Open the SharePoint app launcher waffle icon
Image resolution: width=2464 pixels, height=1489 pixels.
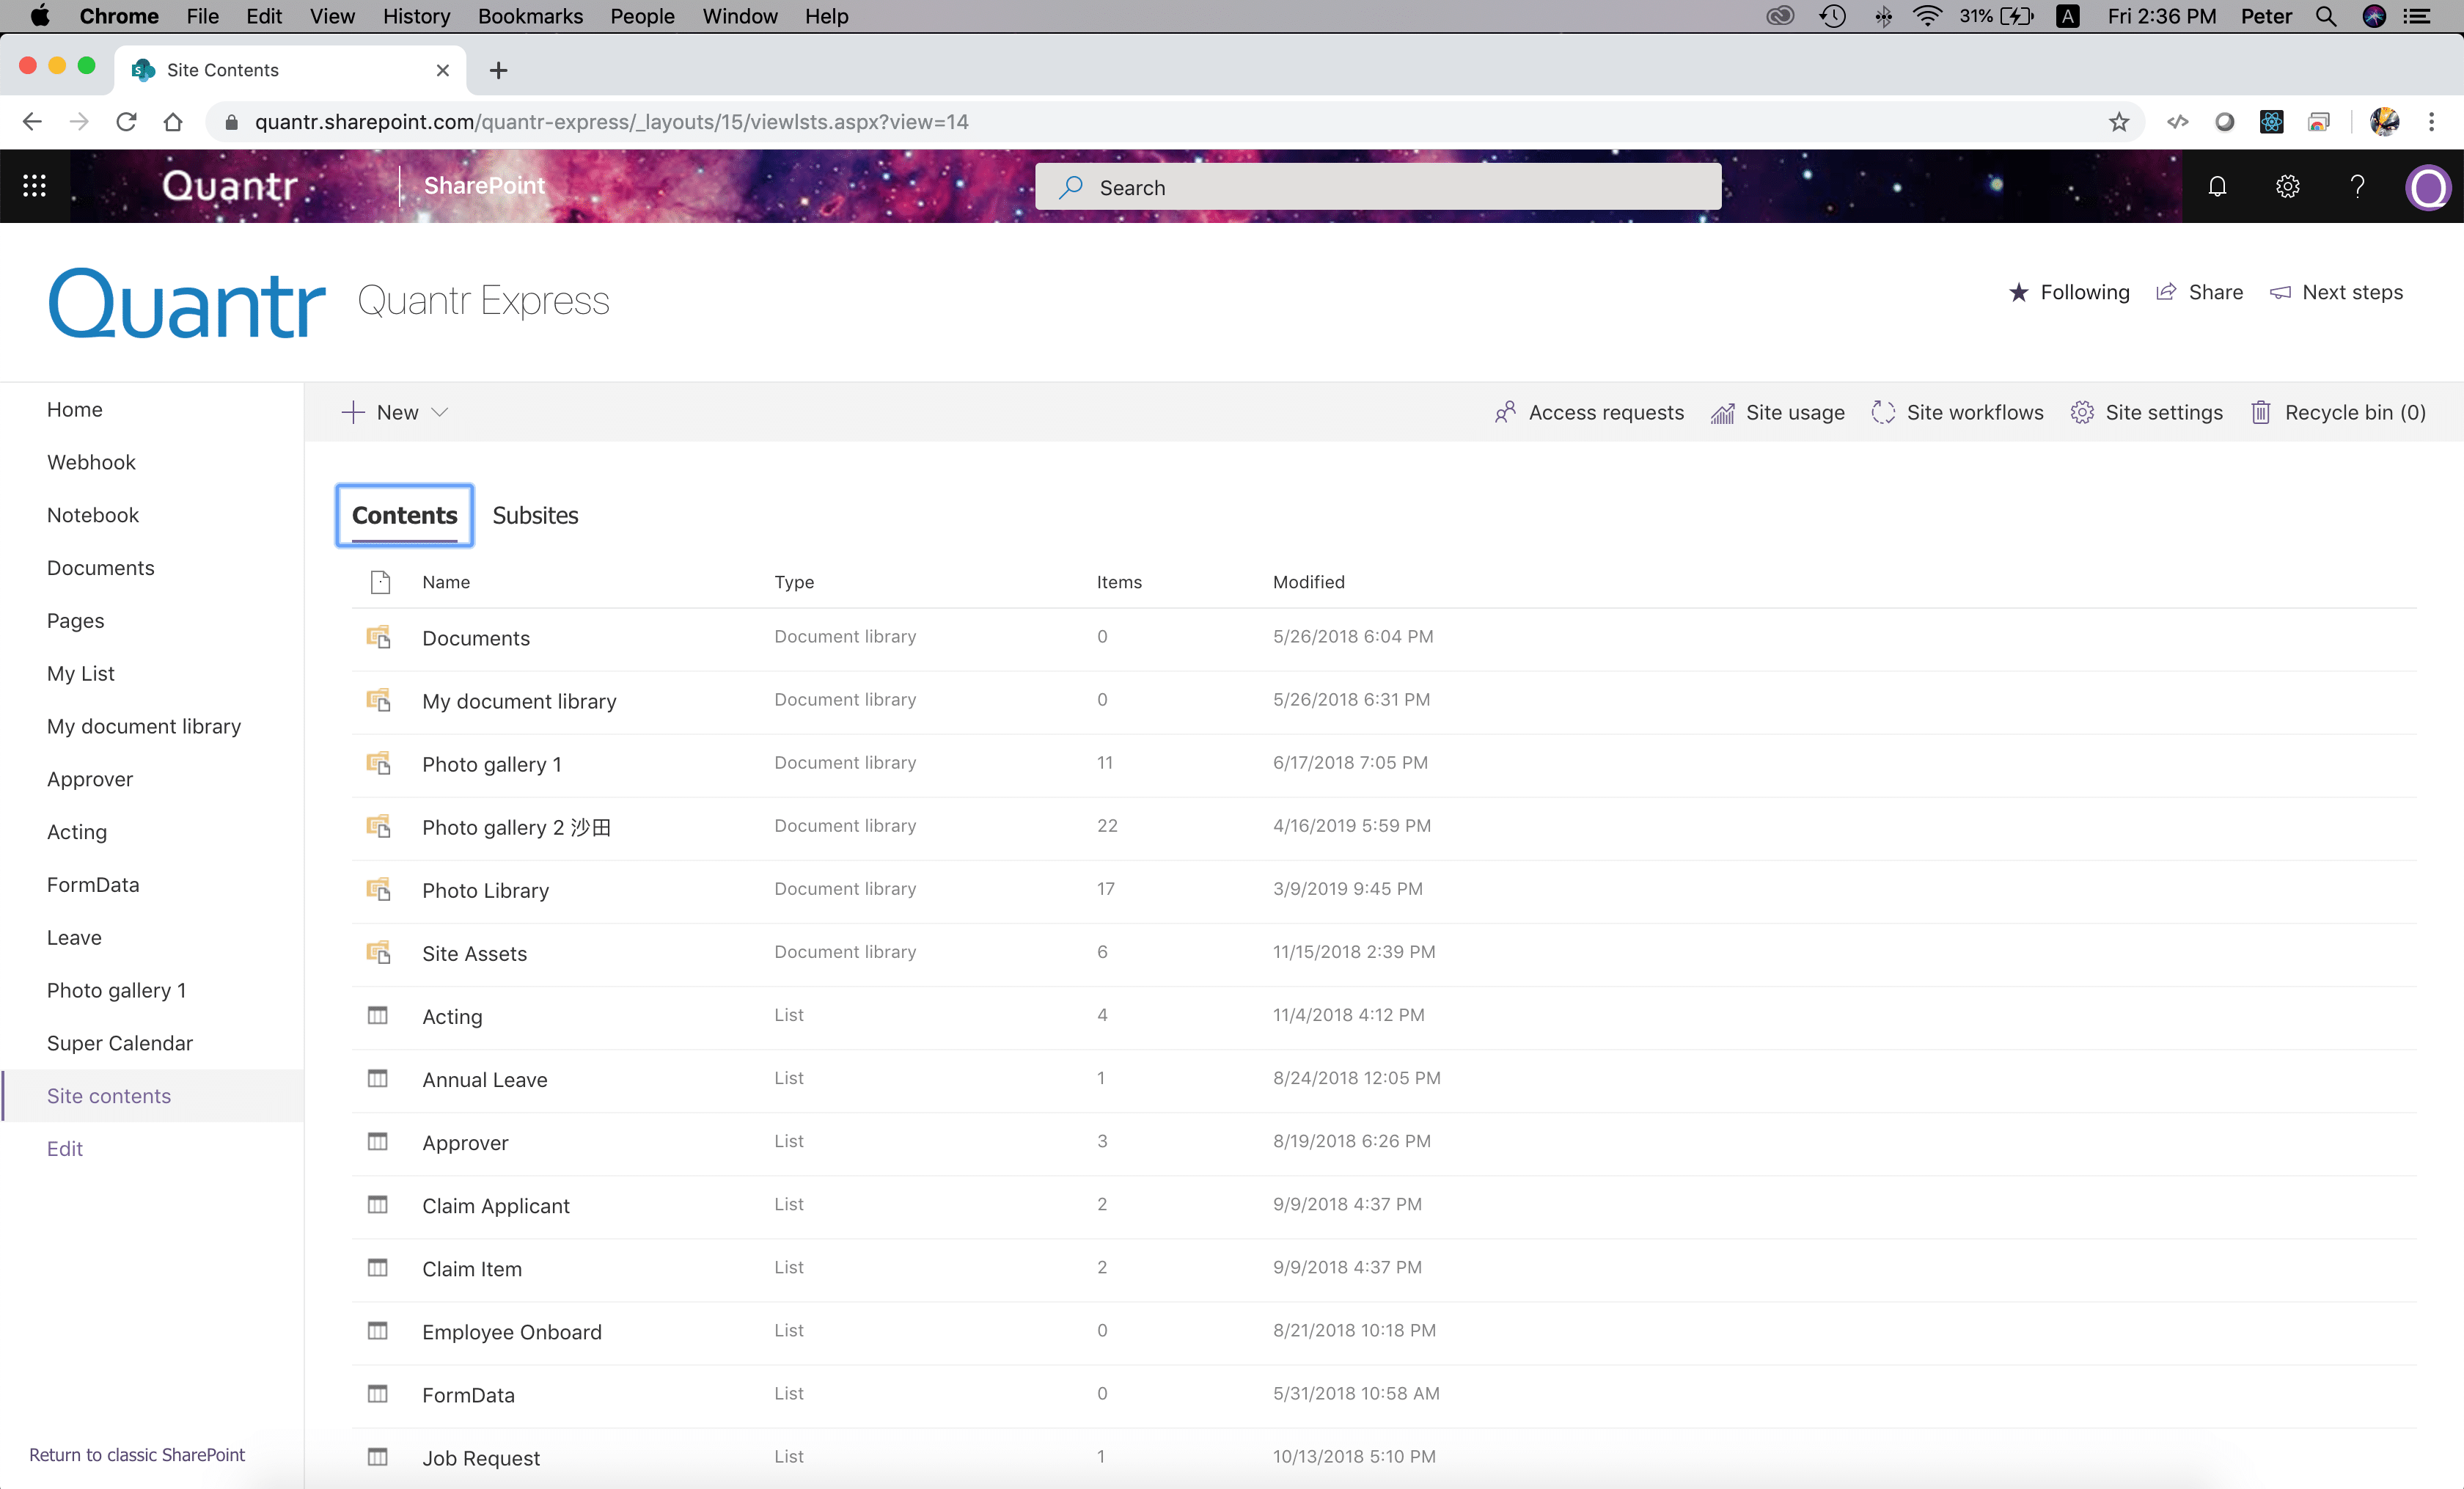35,186
